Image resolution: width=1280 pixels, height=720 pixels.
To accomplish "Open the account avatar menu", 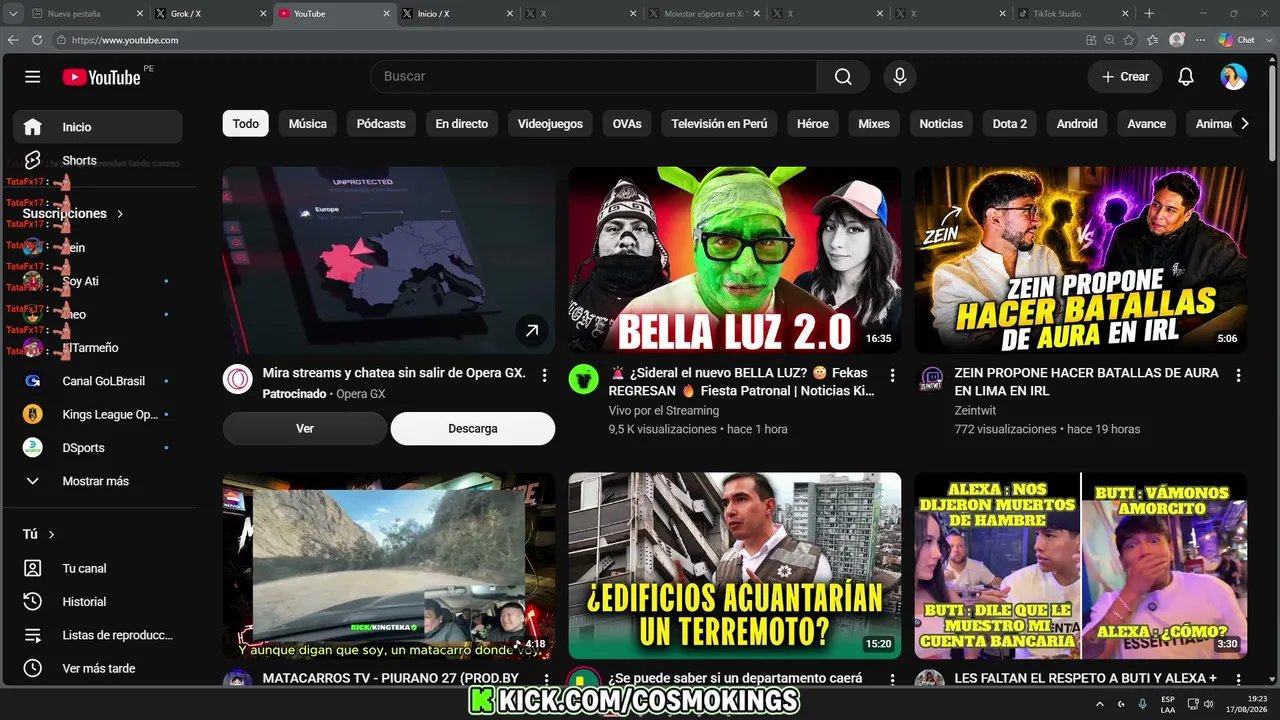I will (x=1234, y=77).
